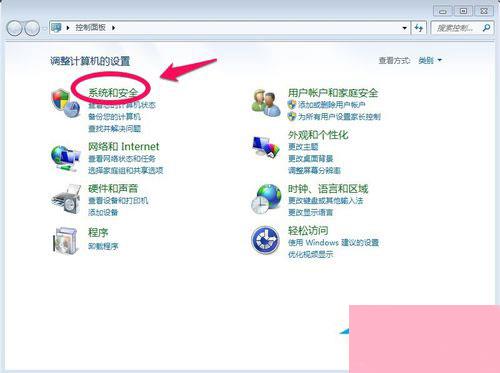Click the Control Panel icon in address bar
Screen dimensions: 500x373
coord(56,27)
